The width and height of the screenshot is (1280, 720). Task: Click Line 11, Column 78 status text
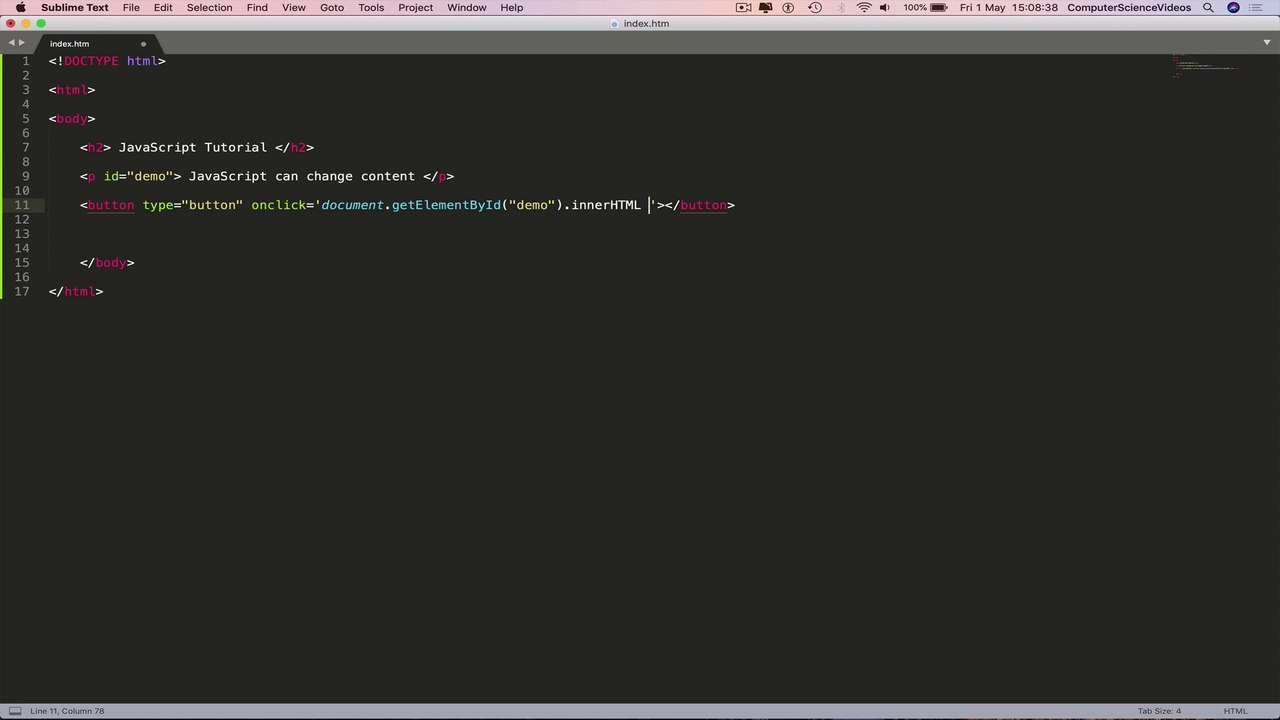click(67, 711)
